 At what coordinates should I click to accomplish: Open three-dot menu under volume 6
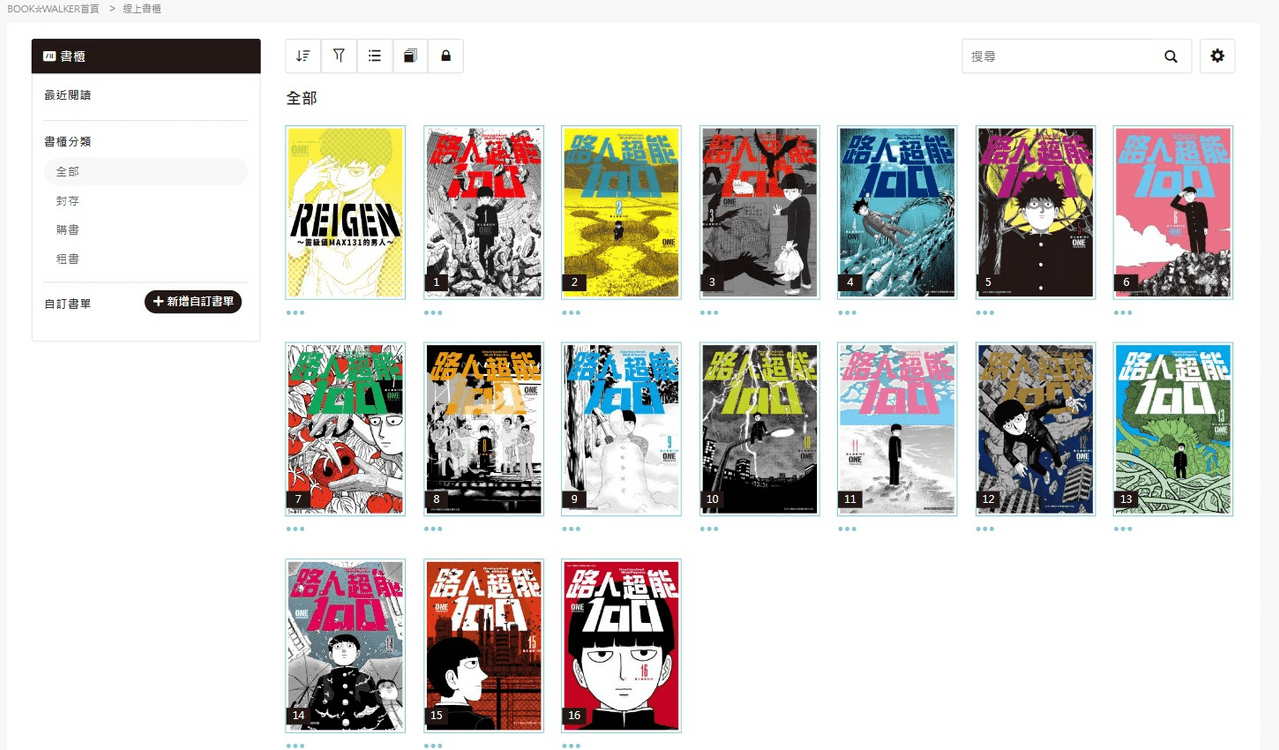click(x=1123, y=313)
